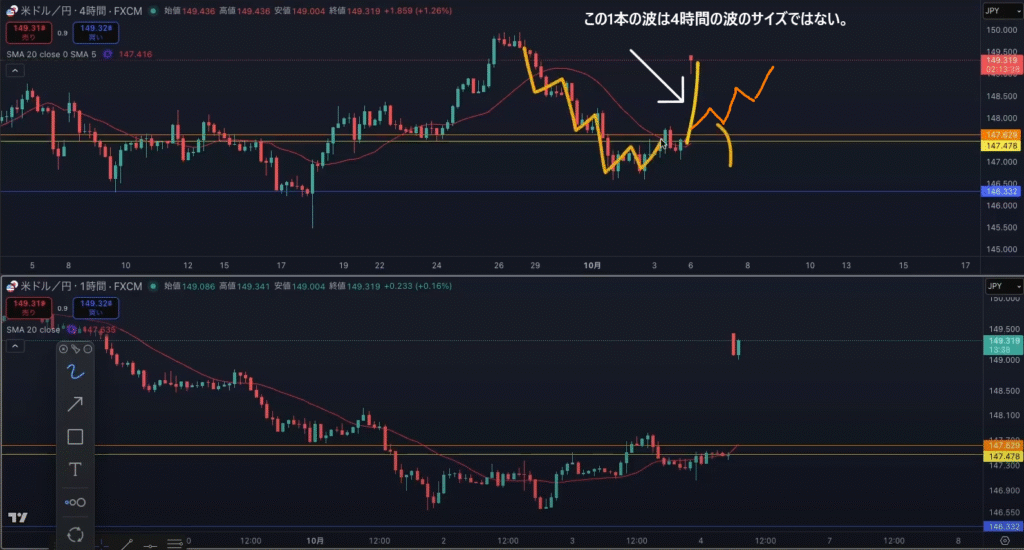Open the JPY currency dropdown on top chart
This screenshot has height=550, width=1024.
(x=996, y=11)
